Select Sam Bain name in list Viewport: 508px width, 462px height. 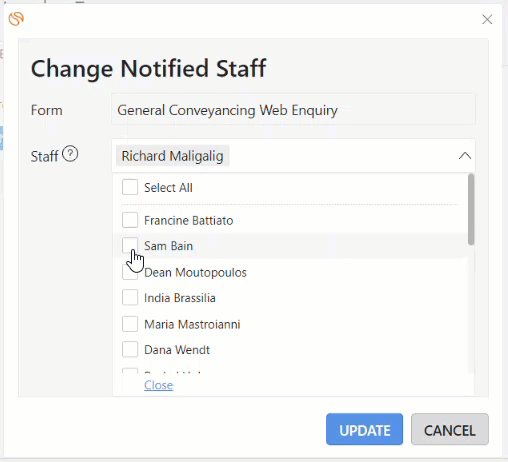pos(168,246)
